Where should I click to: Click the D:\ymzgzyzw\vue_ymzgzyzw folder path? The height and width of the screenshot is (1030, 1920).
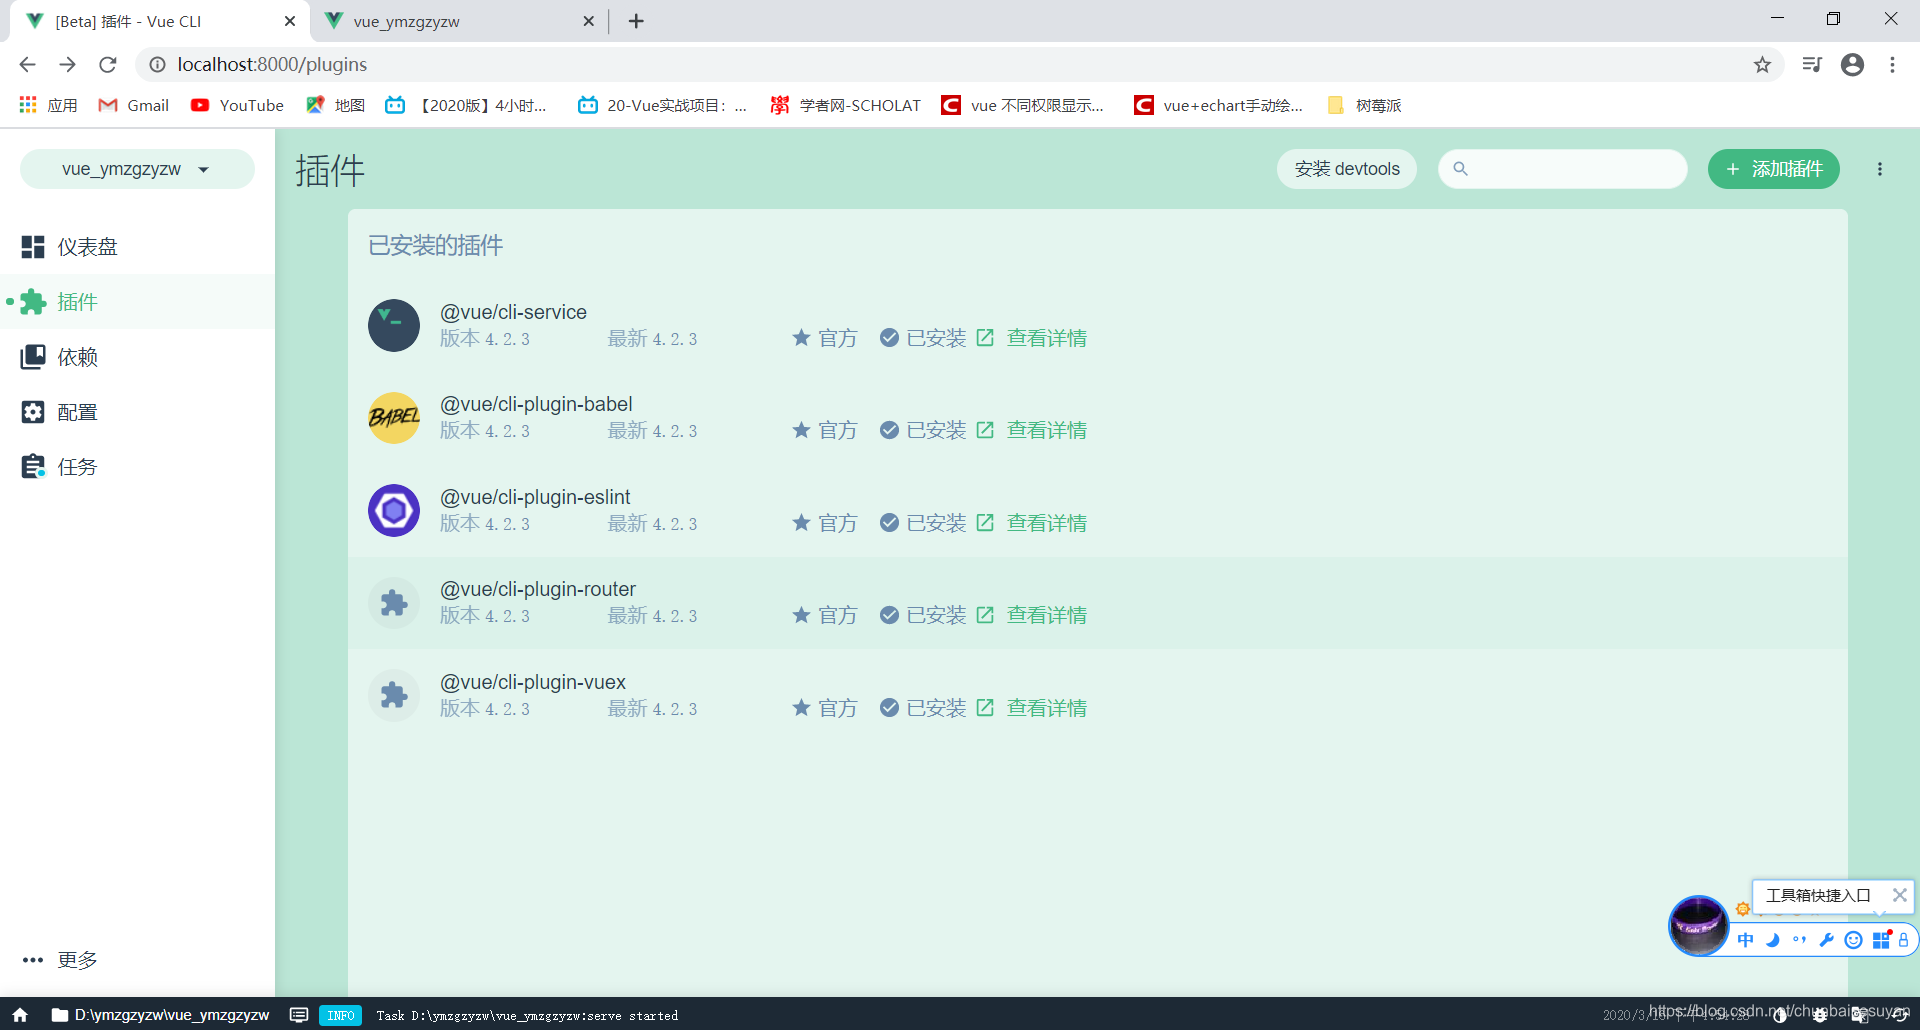160,1015
